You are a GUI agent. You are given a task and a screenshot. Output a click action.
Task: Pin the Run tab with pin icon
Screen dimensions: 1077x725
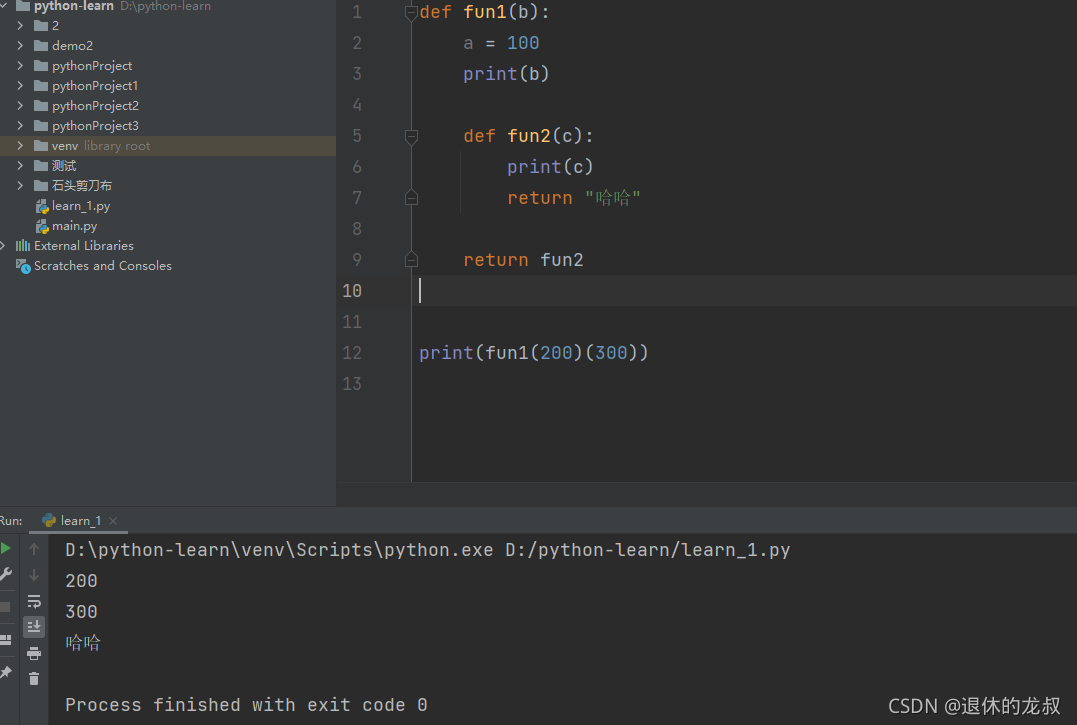point(5,672)
